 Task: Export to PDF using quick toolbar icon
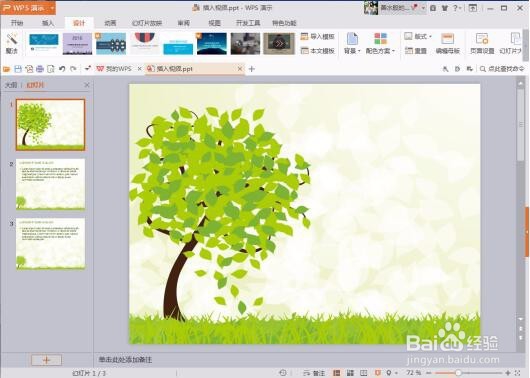click(x=29, y=69)
